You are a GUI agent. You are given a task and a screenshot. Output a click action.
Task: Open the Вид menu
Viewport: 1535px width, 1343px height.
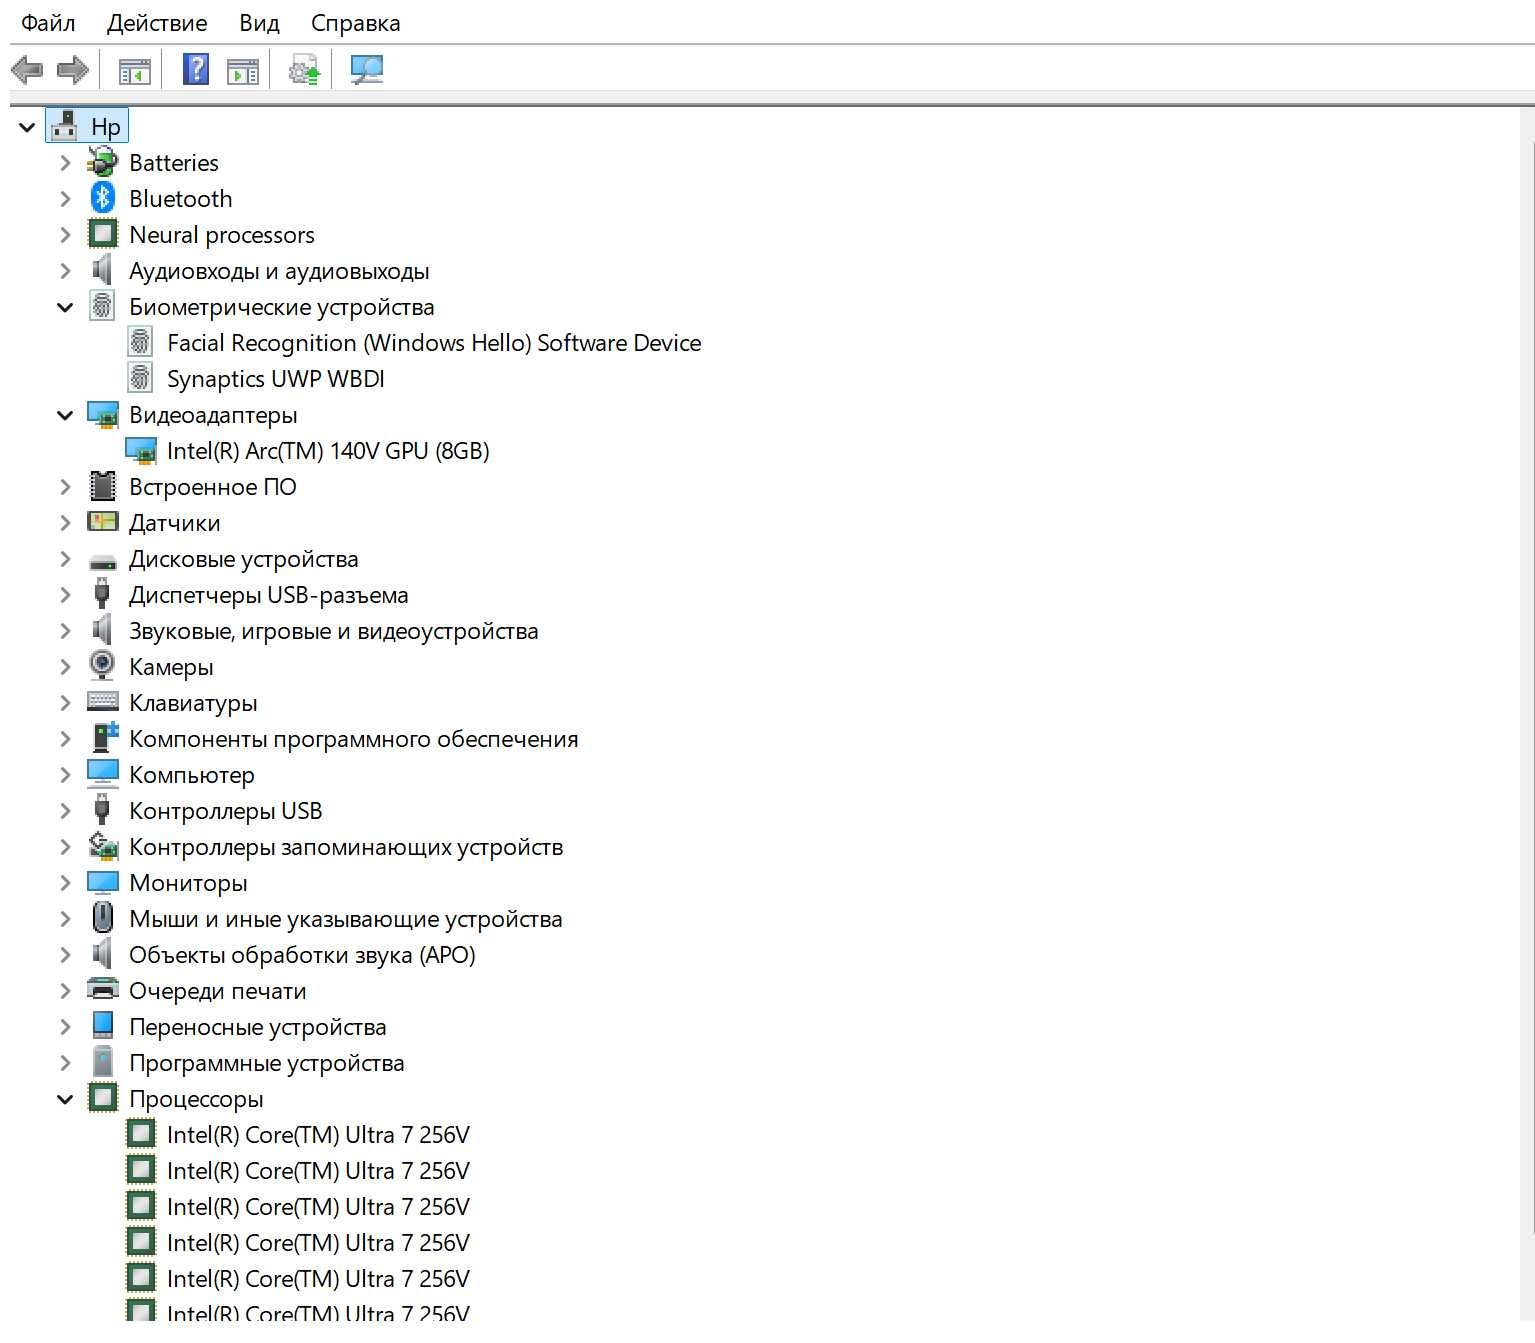[x=259, y=22]
